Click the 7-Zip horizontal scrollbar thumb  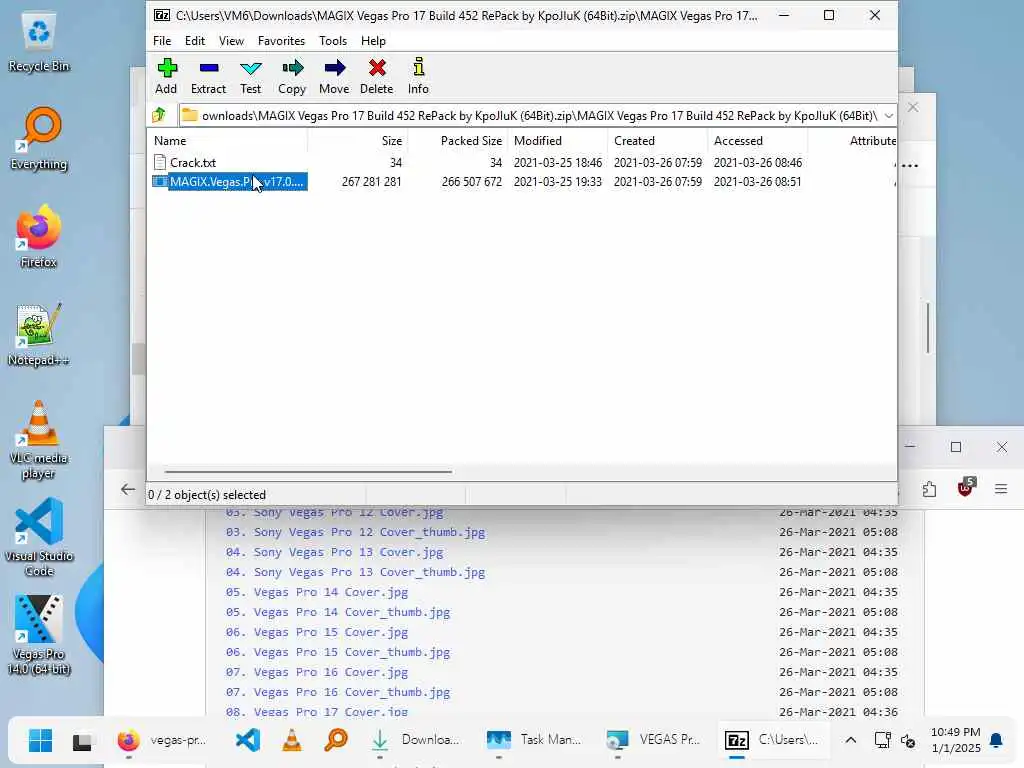coord(308,471)
